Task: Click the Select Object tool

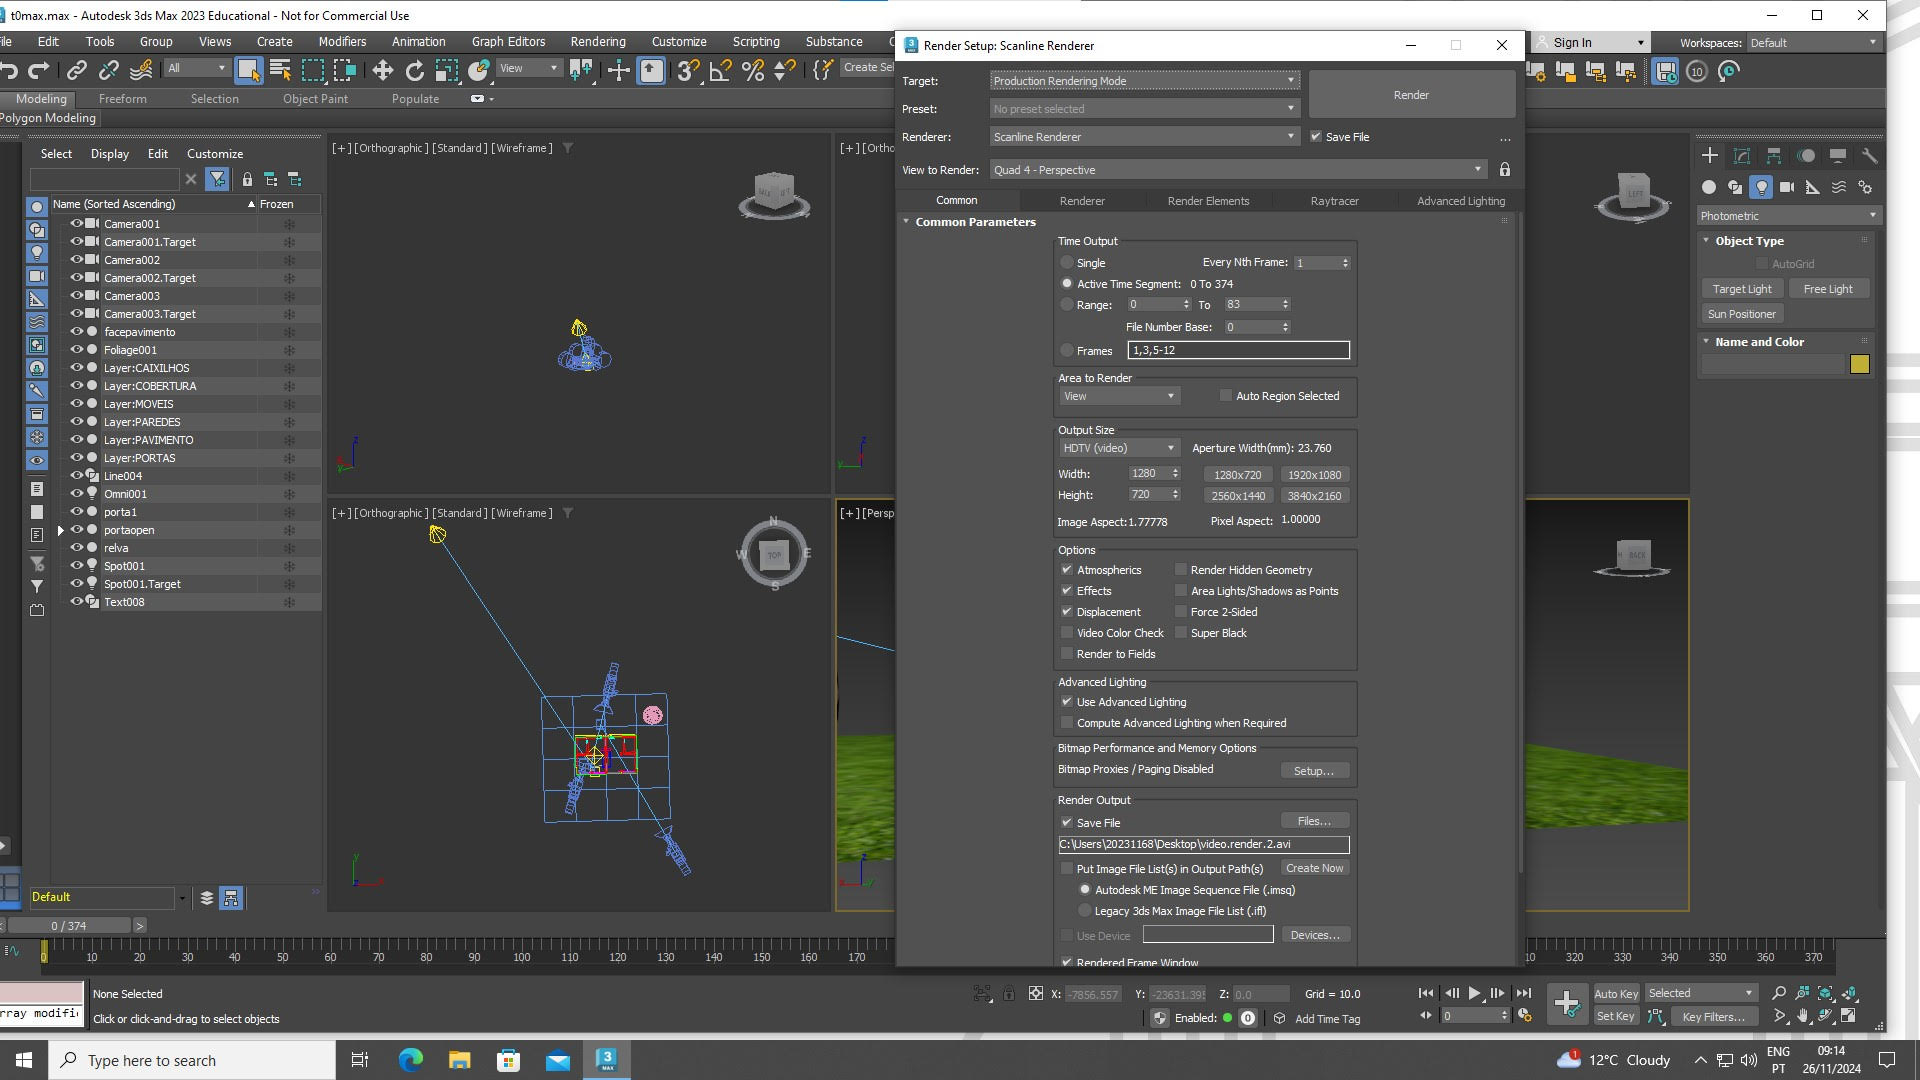Action: point(248,70)
